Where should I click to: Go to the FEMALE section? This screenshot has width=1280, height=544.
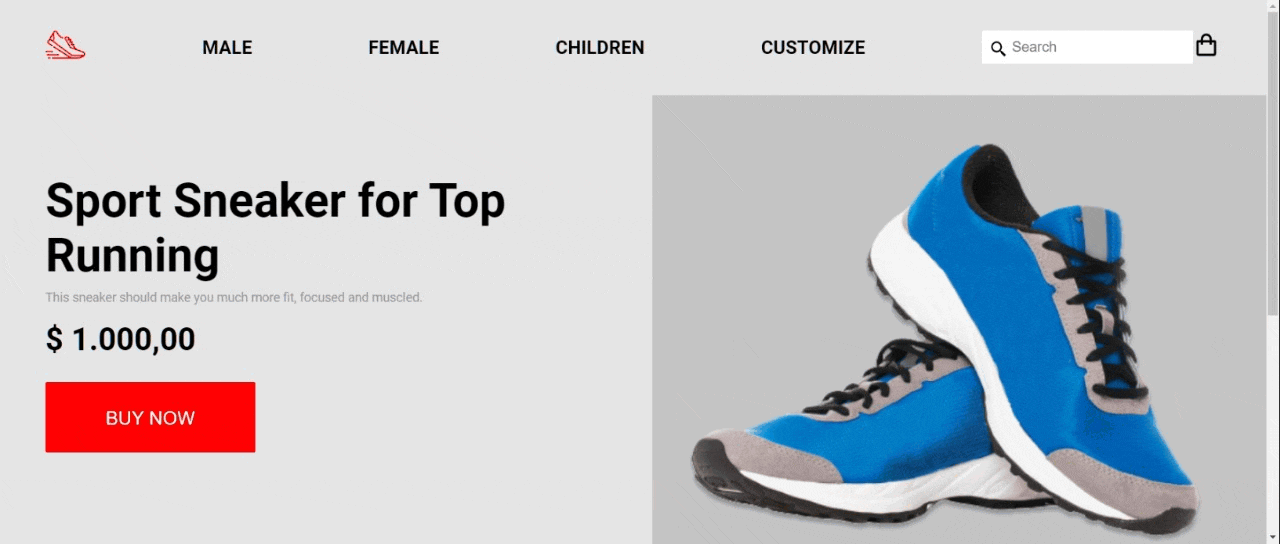(x=404, y=48)
